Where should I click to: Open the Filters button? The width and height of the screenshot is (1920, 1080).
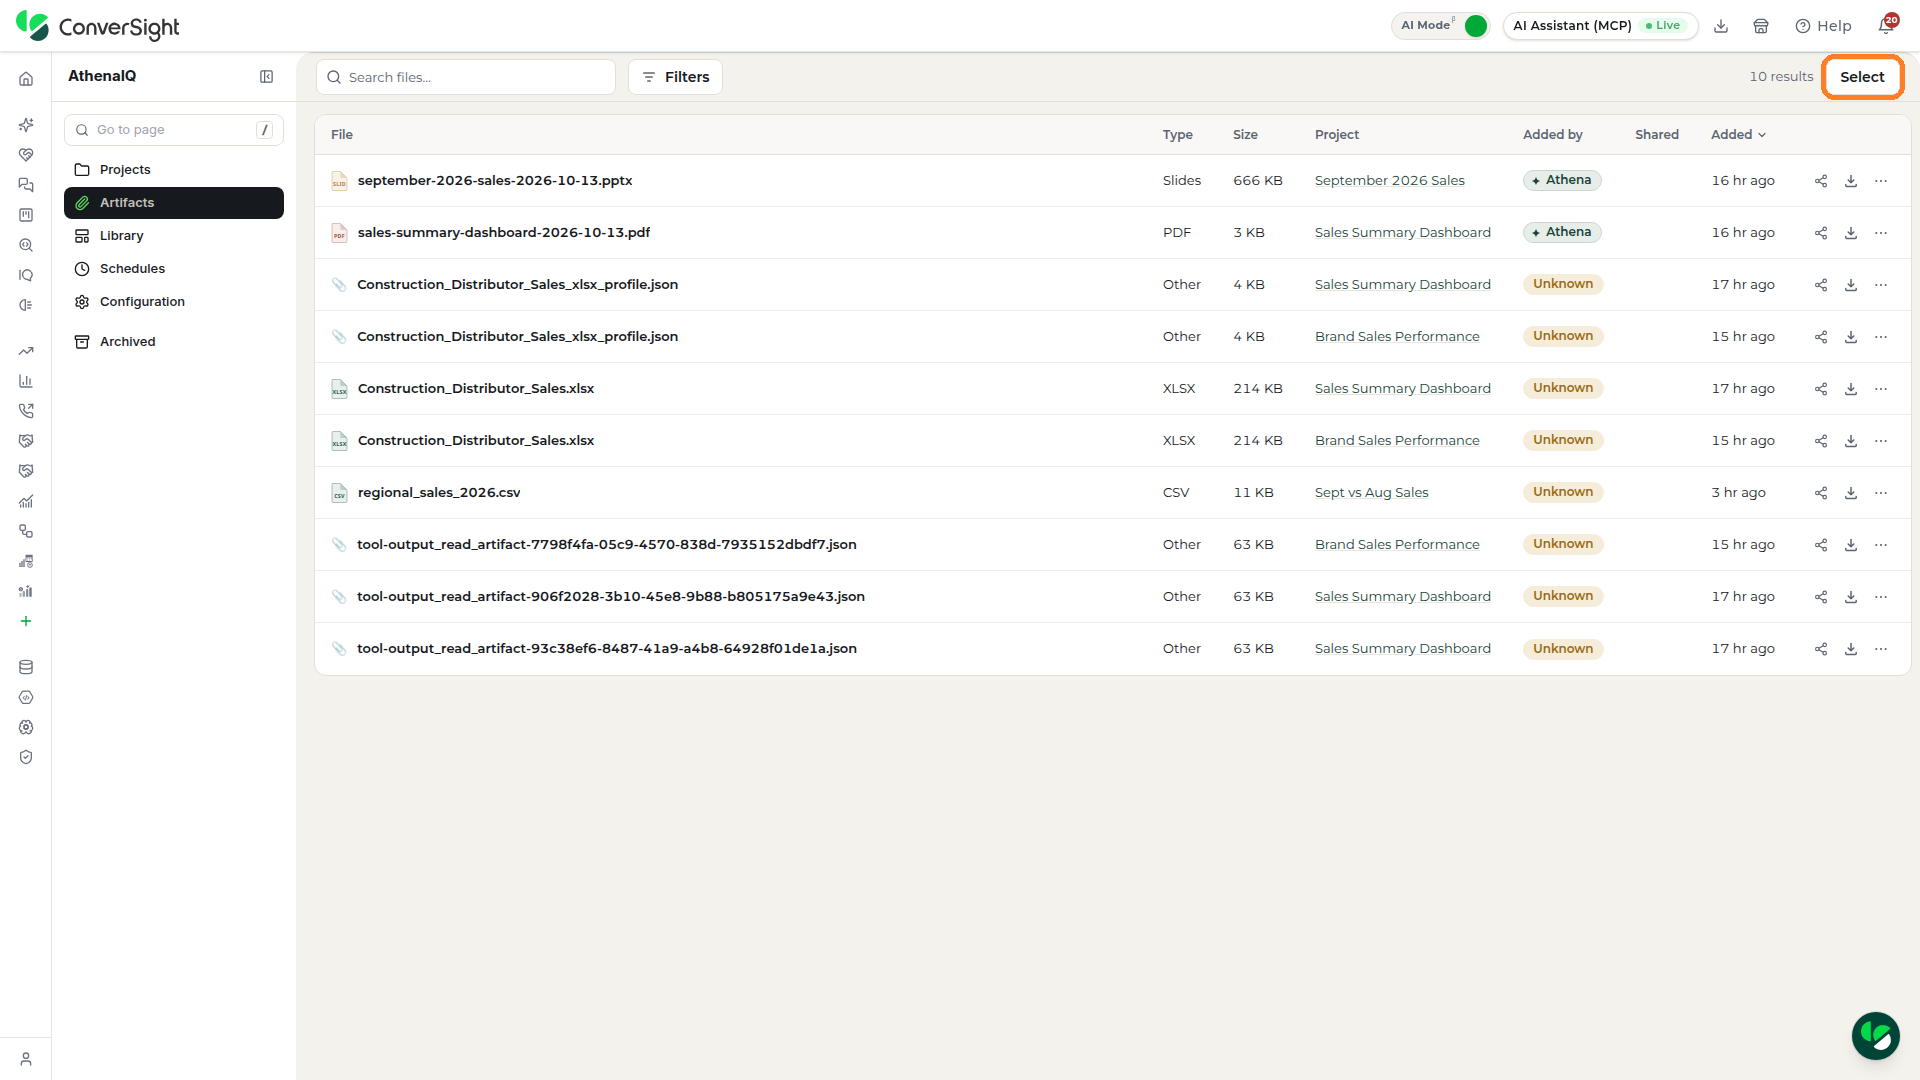[675, 77]
